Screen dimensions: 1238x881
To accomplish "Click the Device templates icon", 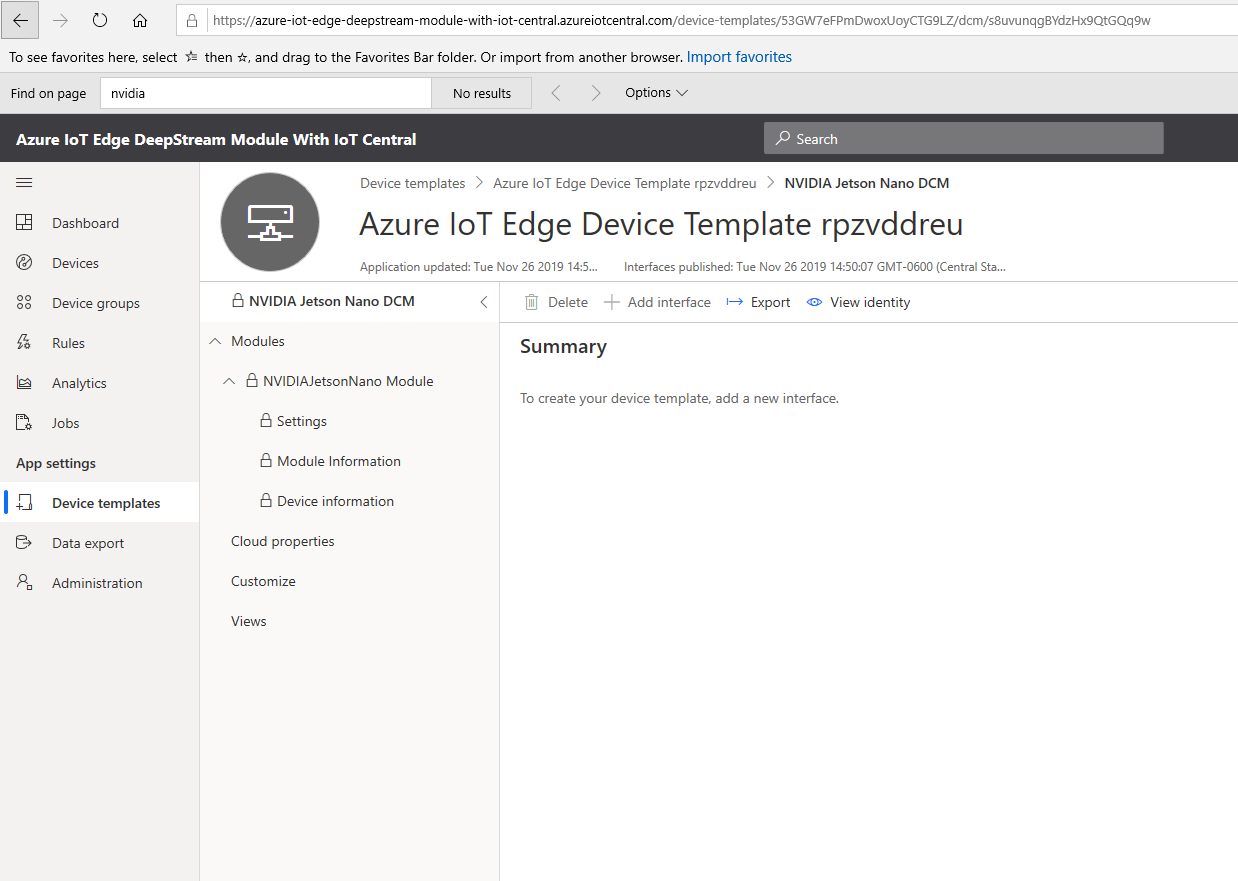I will pos(25,503).
